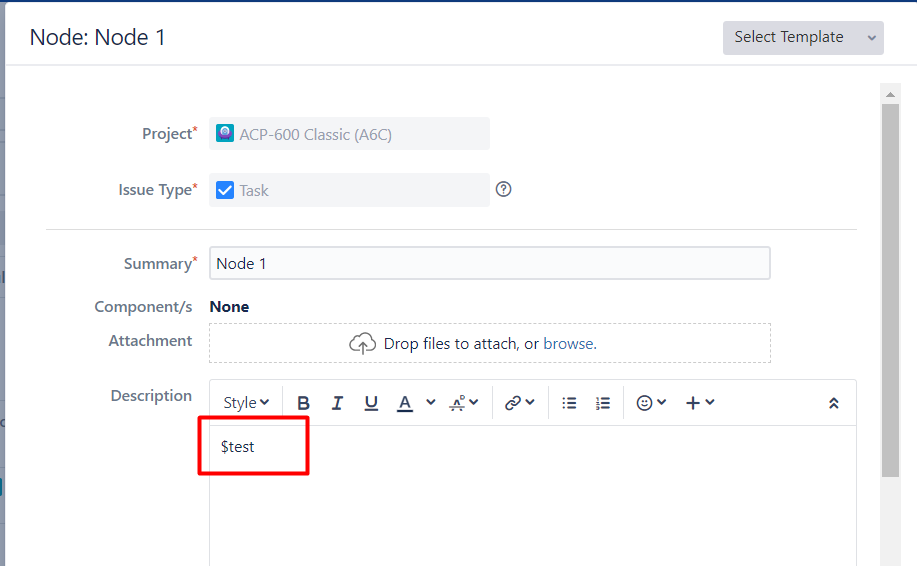Open more text colors dropdown arrow
Image resolution: width=917 pixels, height=566 pixels.
coord(431,402)
